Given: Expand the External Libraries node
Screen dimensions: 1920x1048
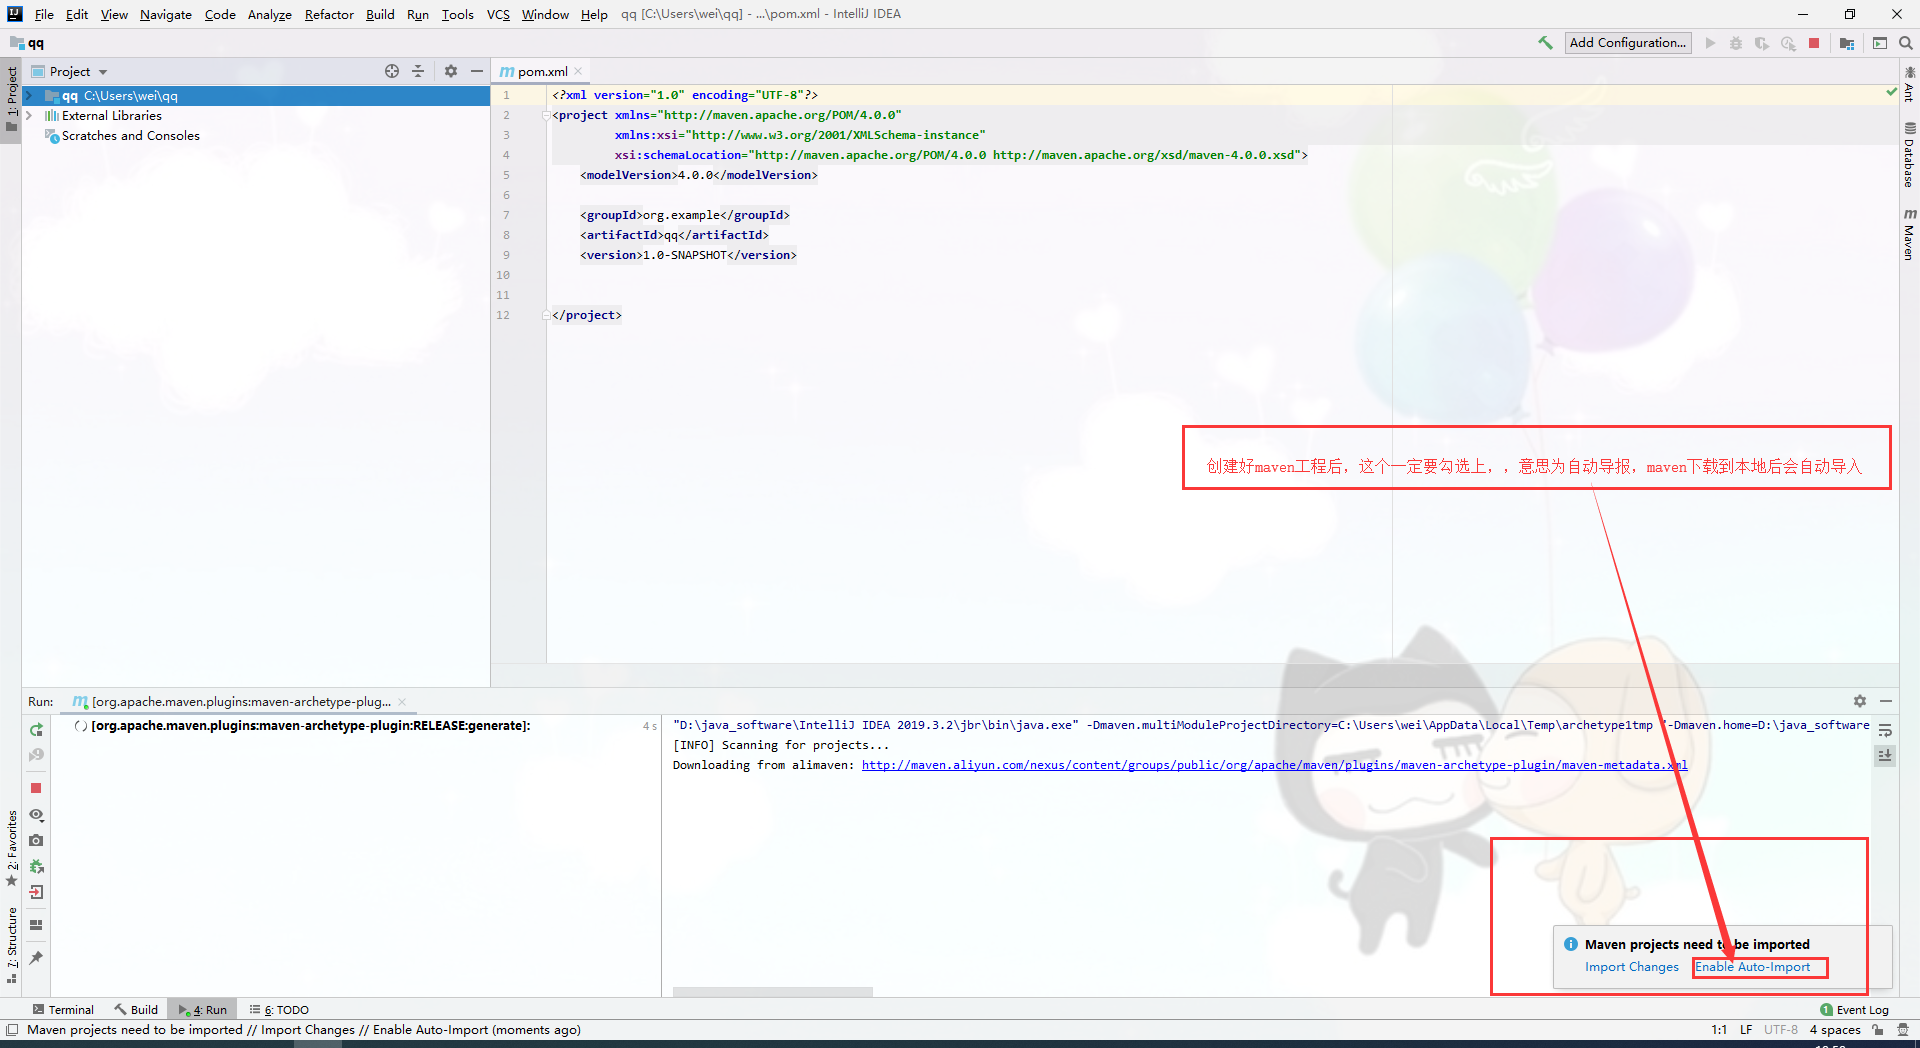Looking at the screenshot, I should point(29,116).
